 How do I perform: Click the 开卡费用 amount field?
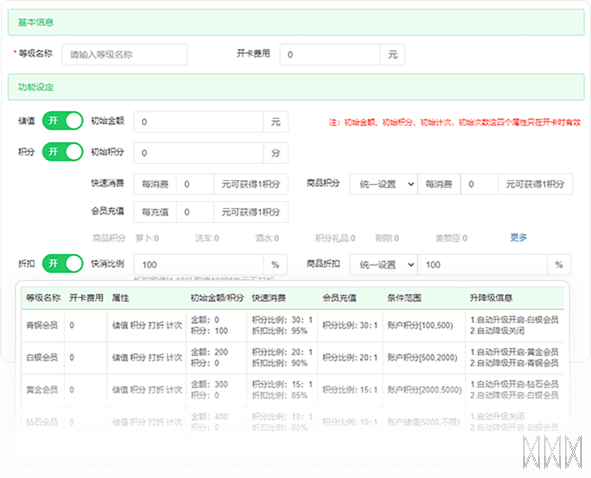[x=330, y=55]
